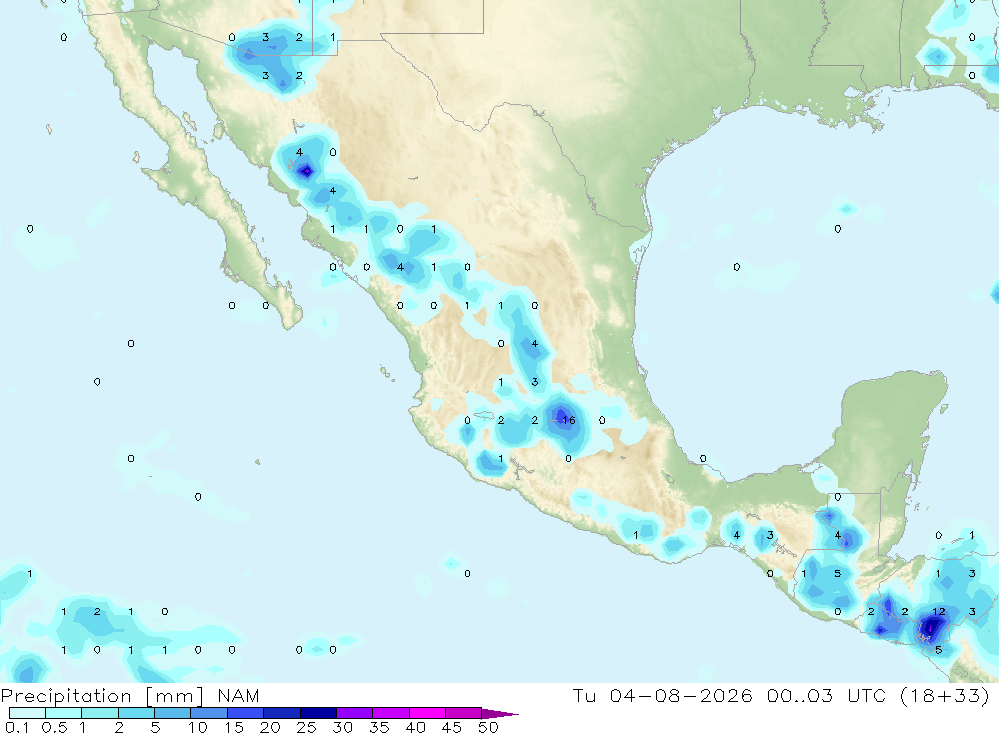1000x733 pixels.
Task: Click legend scale label '30'
Action: pos(343,727)
